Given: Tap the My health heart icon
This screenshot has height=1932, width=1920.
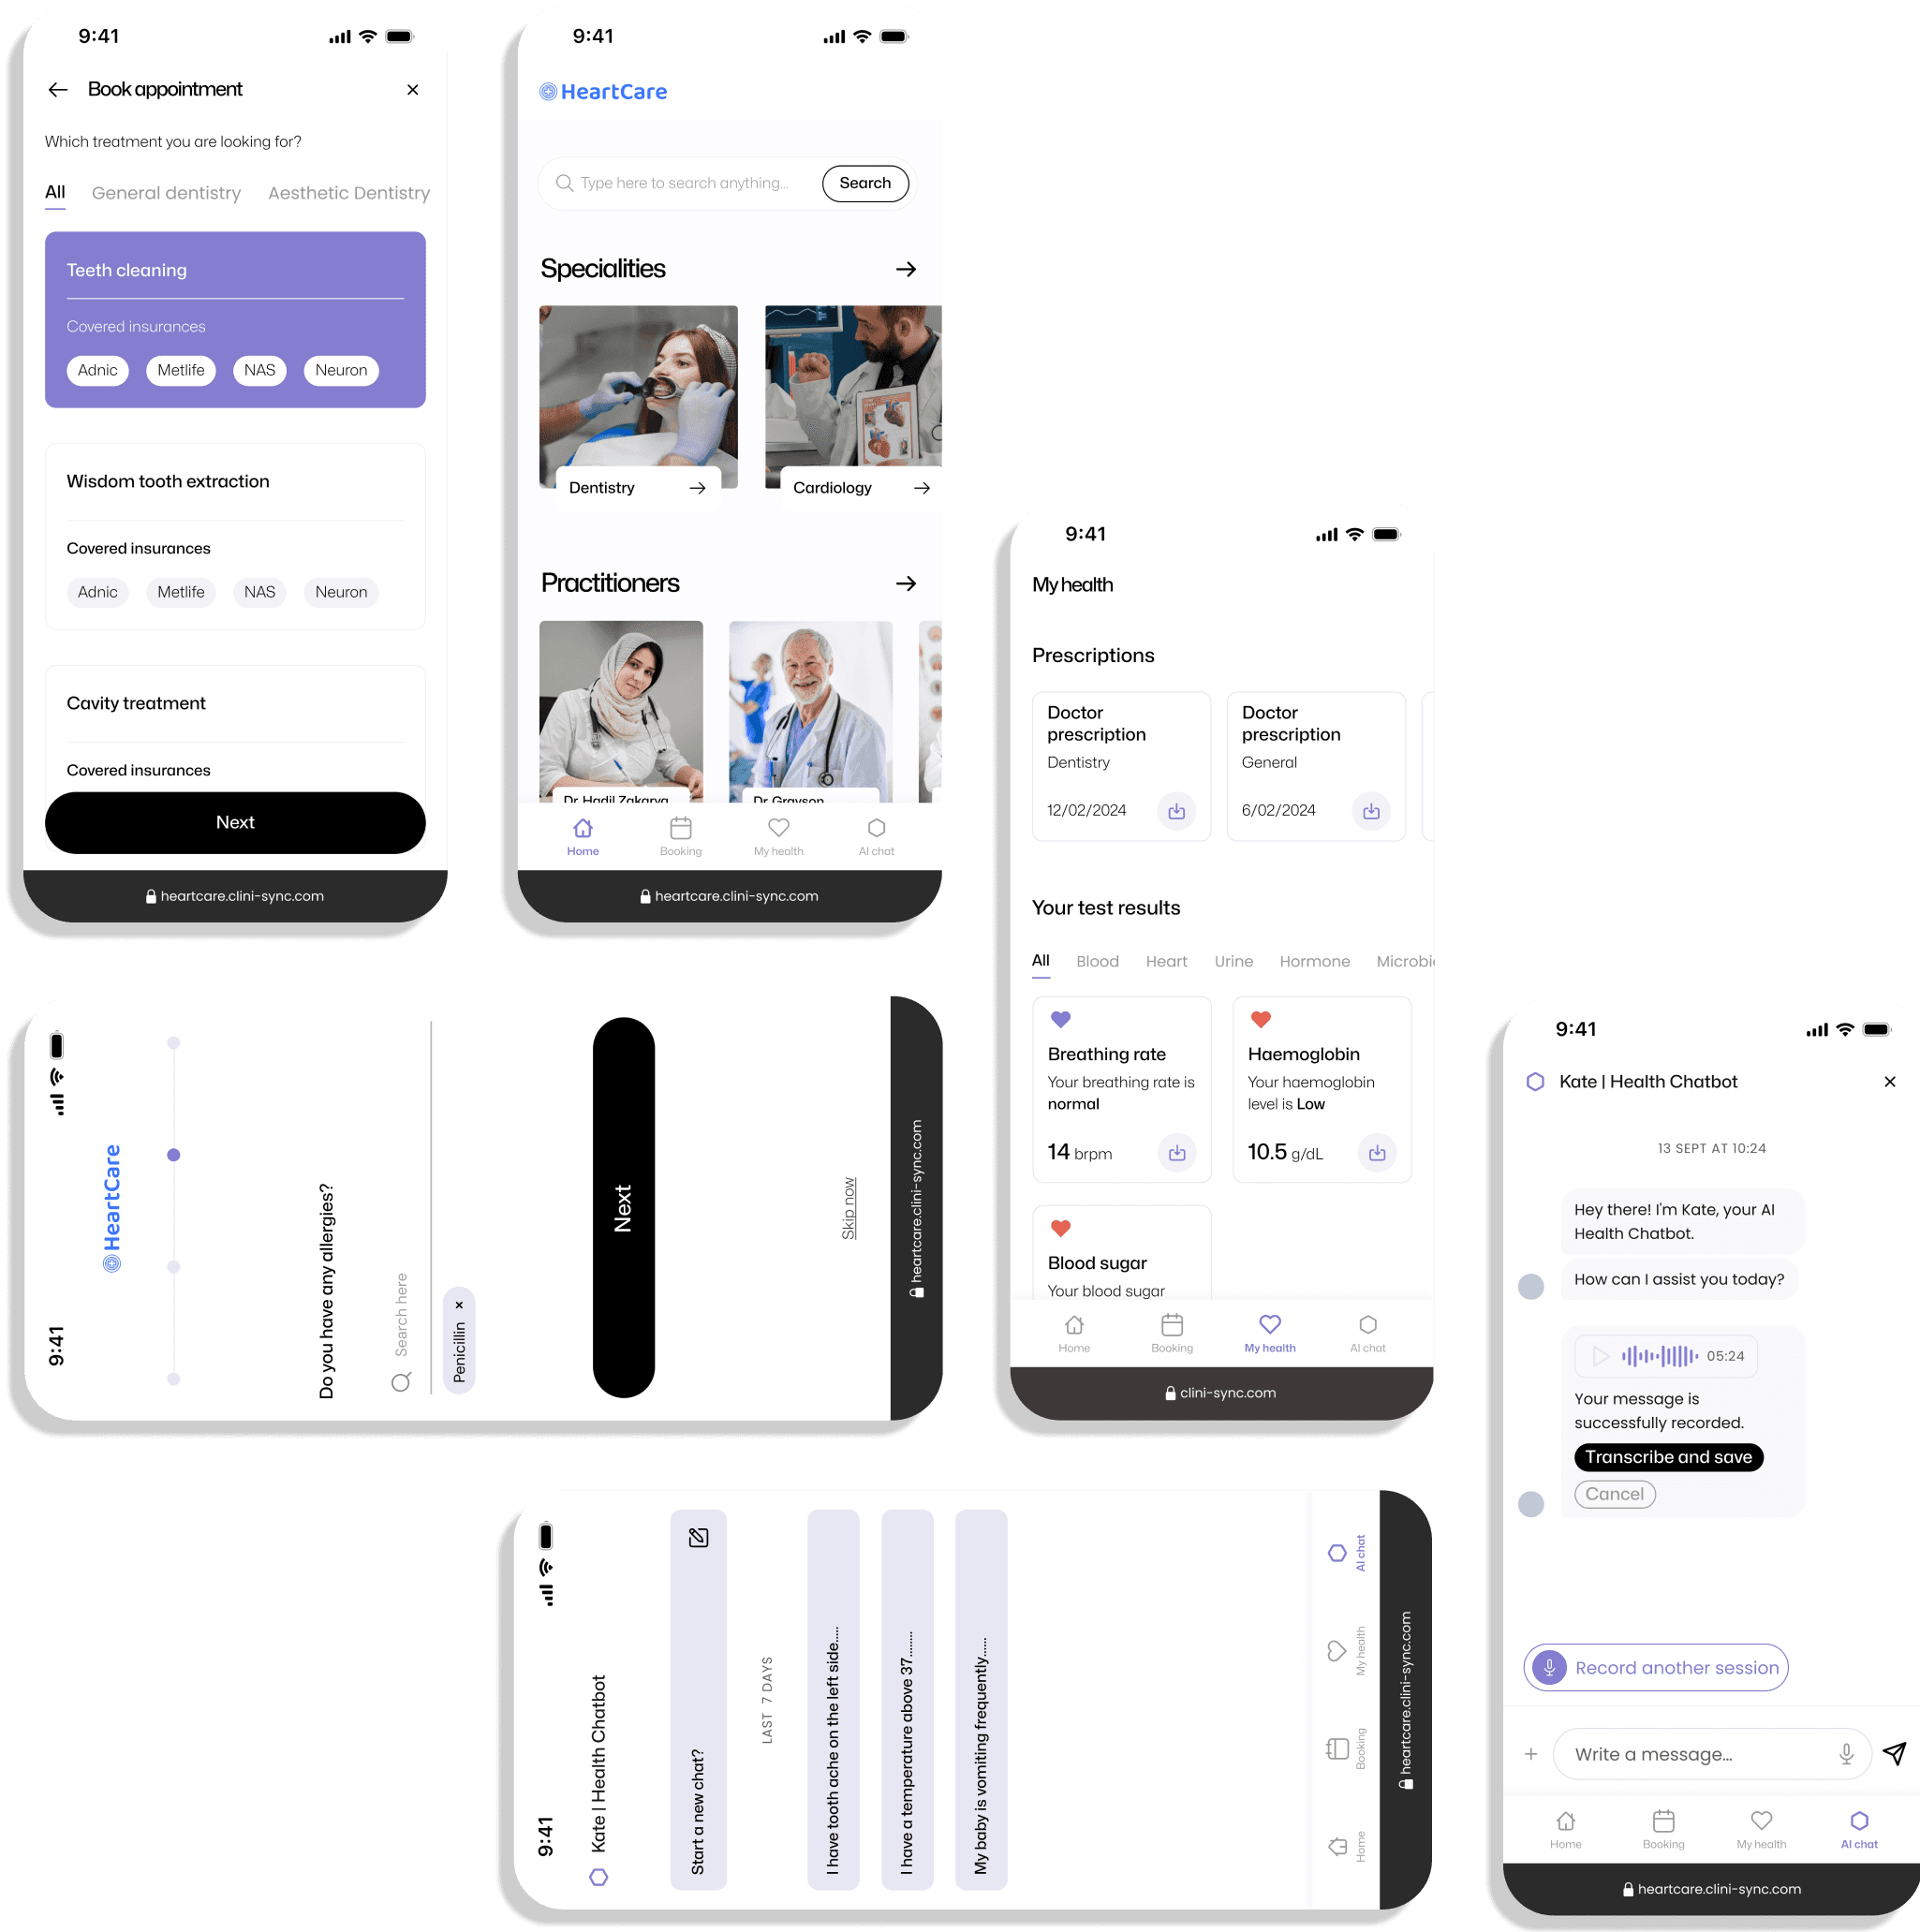Looking at the screenshot, I should pos(1268,1324).
